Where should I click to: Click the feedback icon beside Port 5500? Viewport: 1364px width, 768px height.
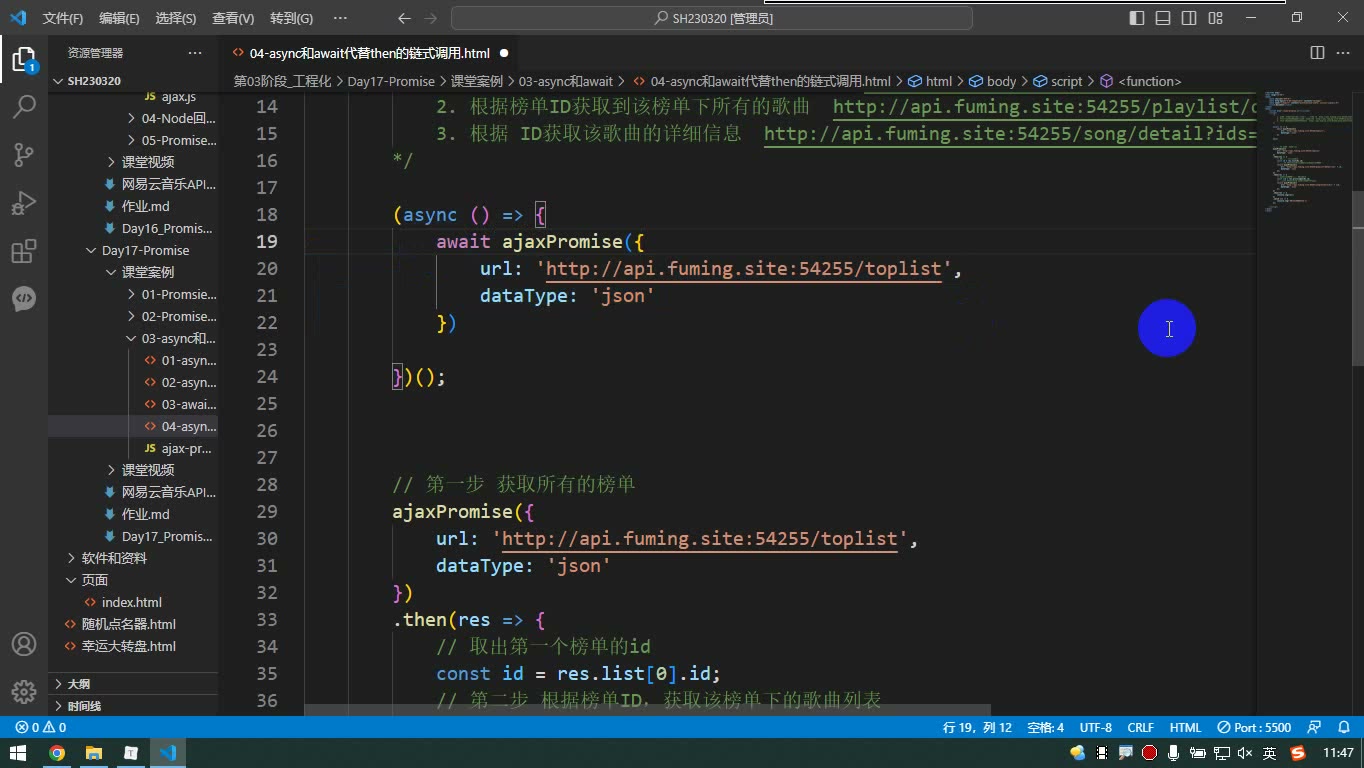coord(1315,727)
